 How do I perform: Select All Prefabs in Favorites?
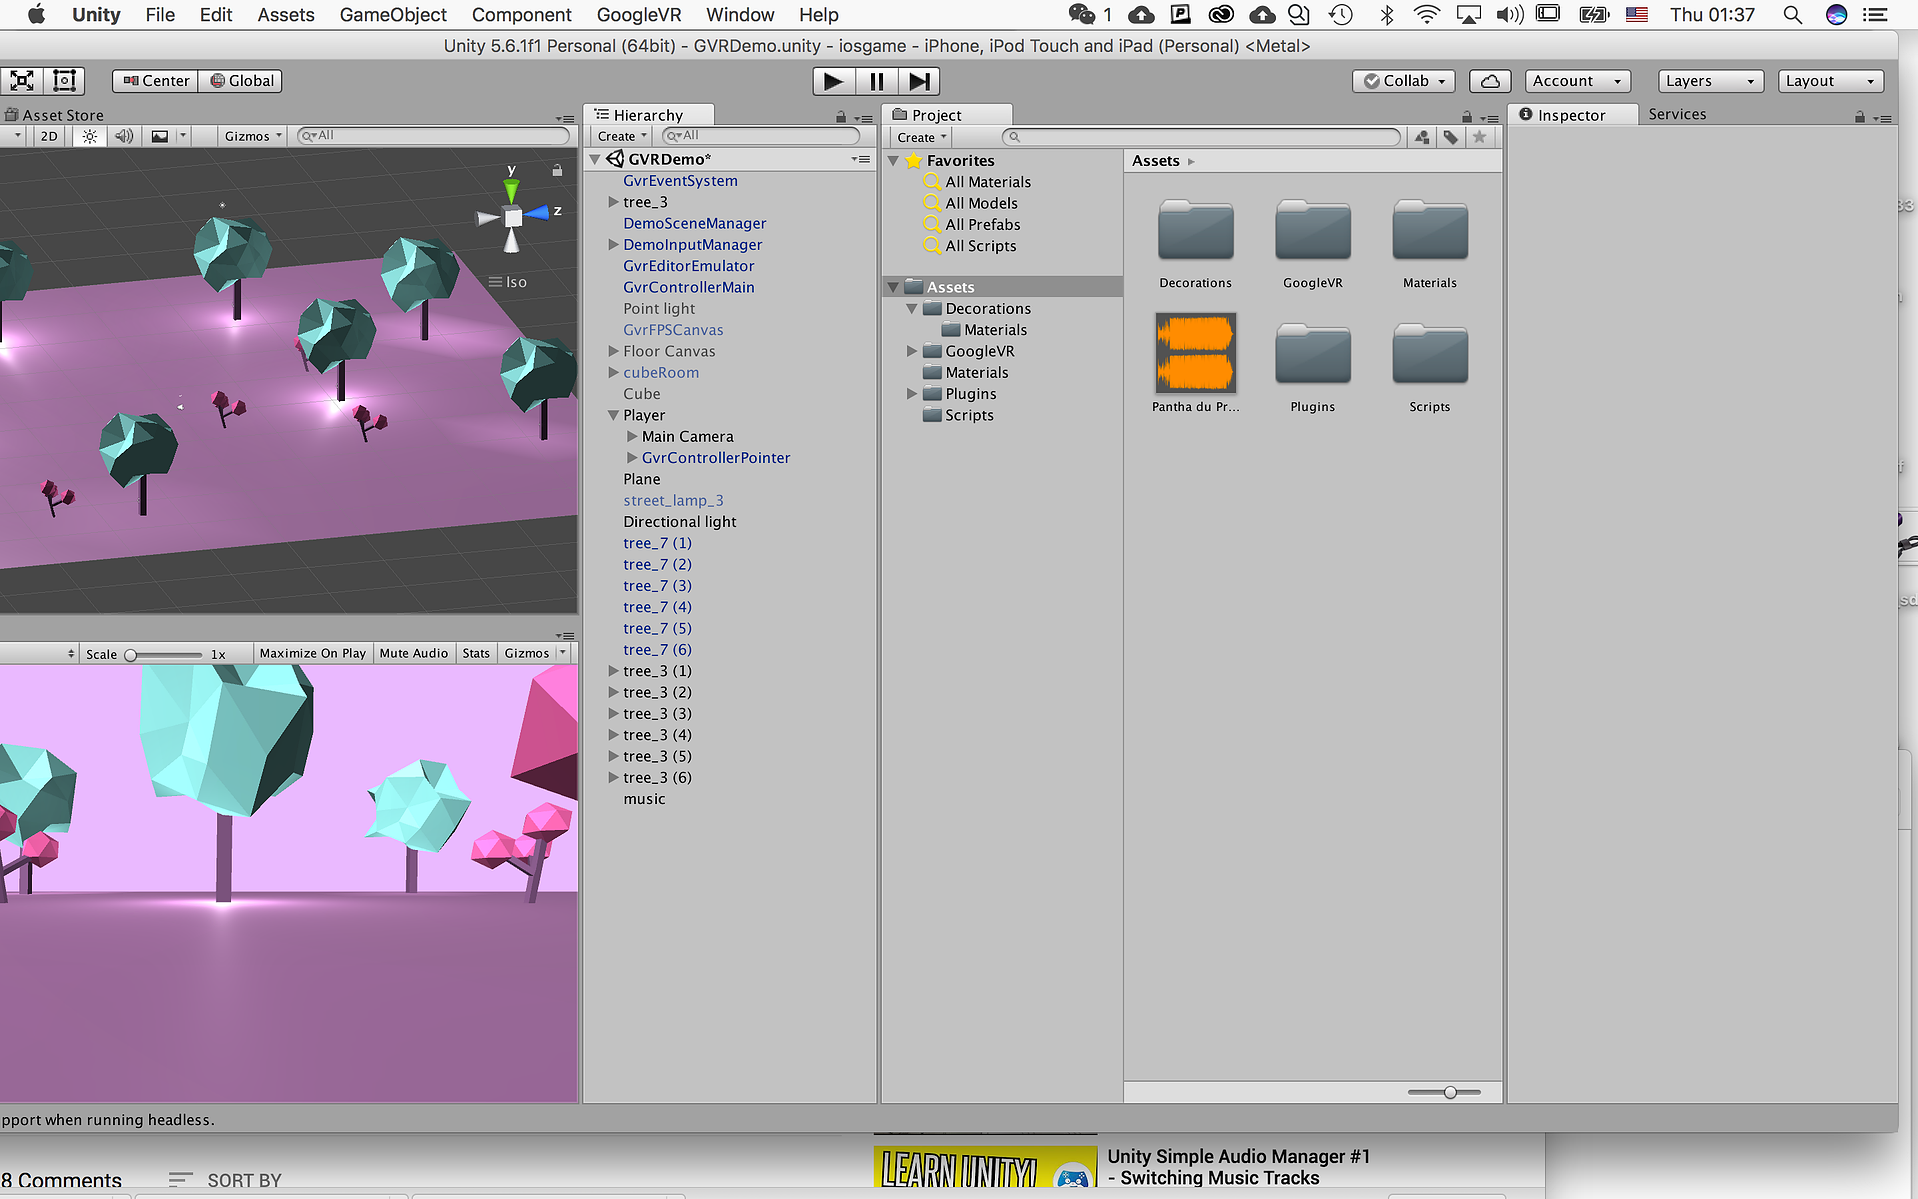pyautogui.click(x=982, y=225)
